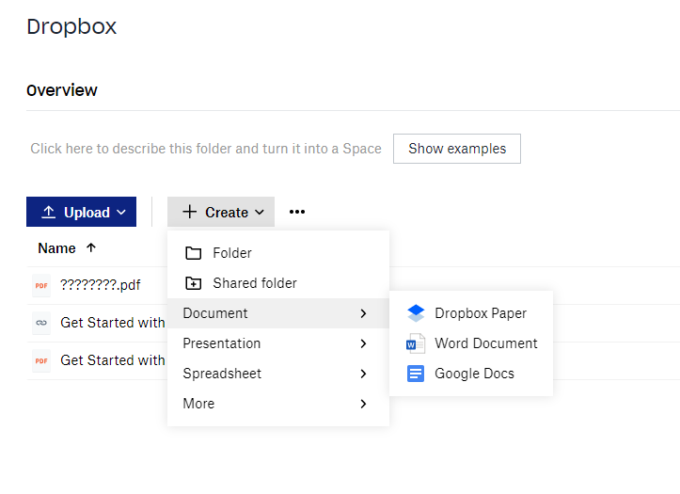
Task: Create a new Dropbox Paper document
Action: coord(471,313)
